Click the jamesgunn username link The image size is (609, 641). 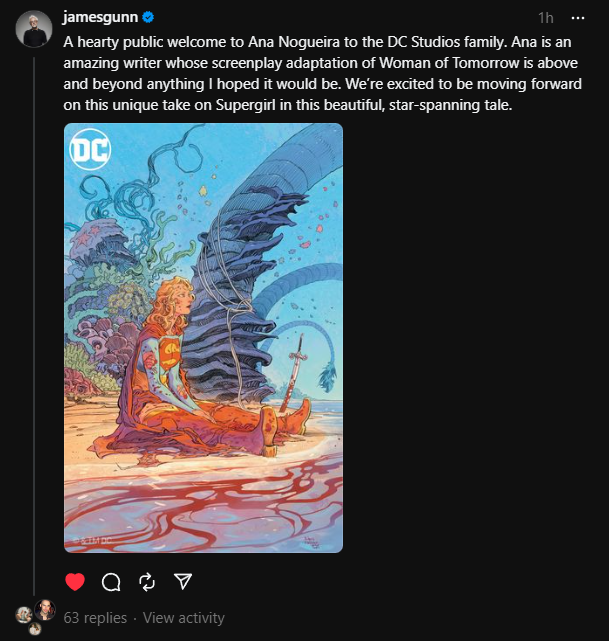point(100,17)
